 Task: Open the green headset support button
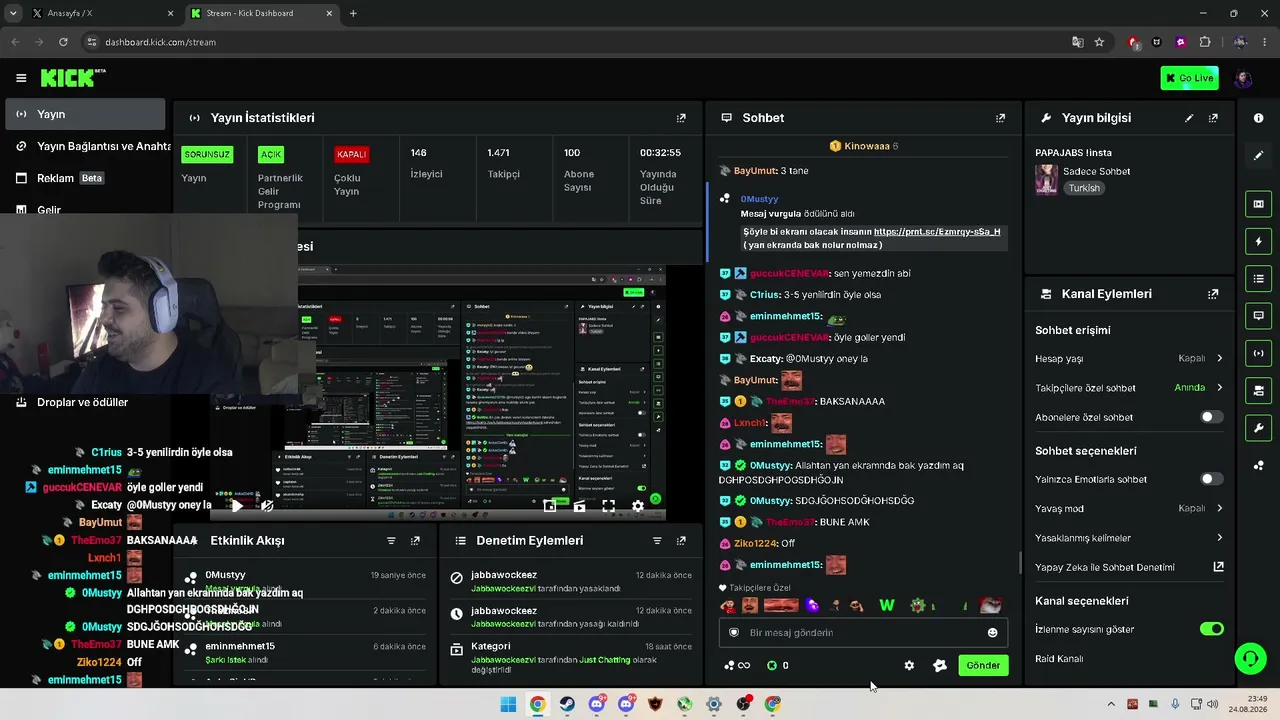coord(1250,658)
